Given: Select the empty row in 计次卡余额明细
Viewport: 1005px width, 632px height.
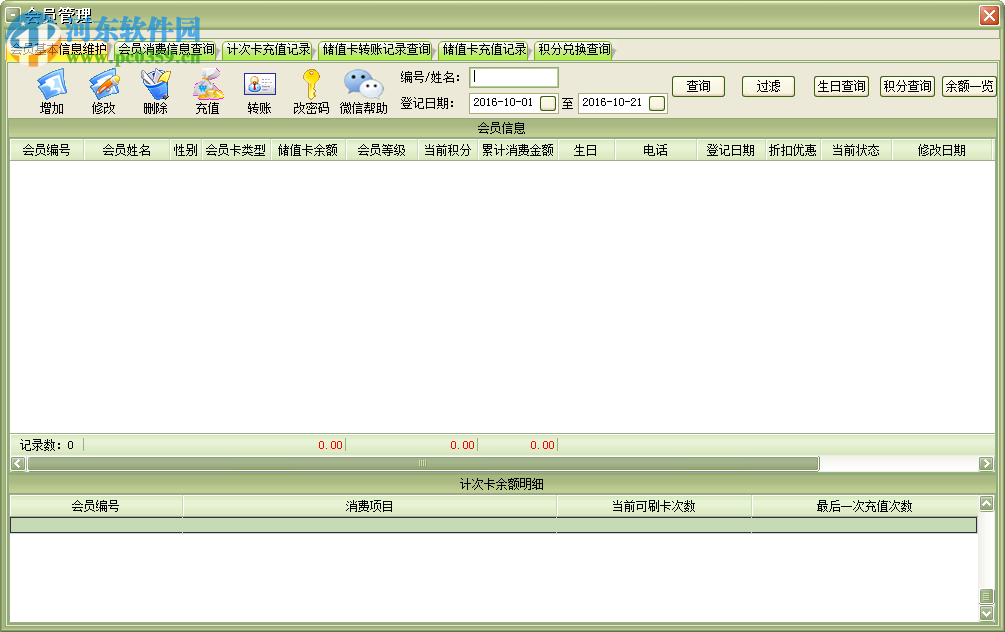Looking at the screenshot, I should point(494,526).
